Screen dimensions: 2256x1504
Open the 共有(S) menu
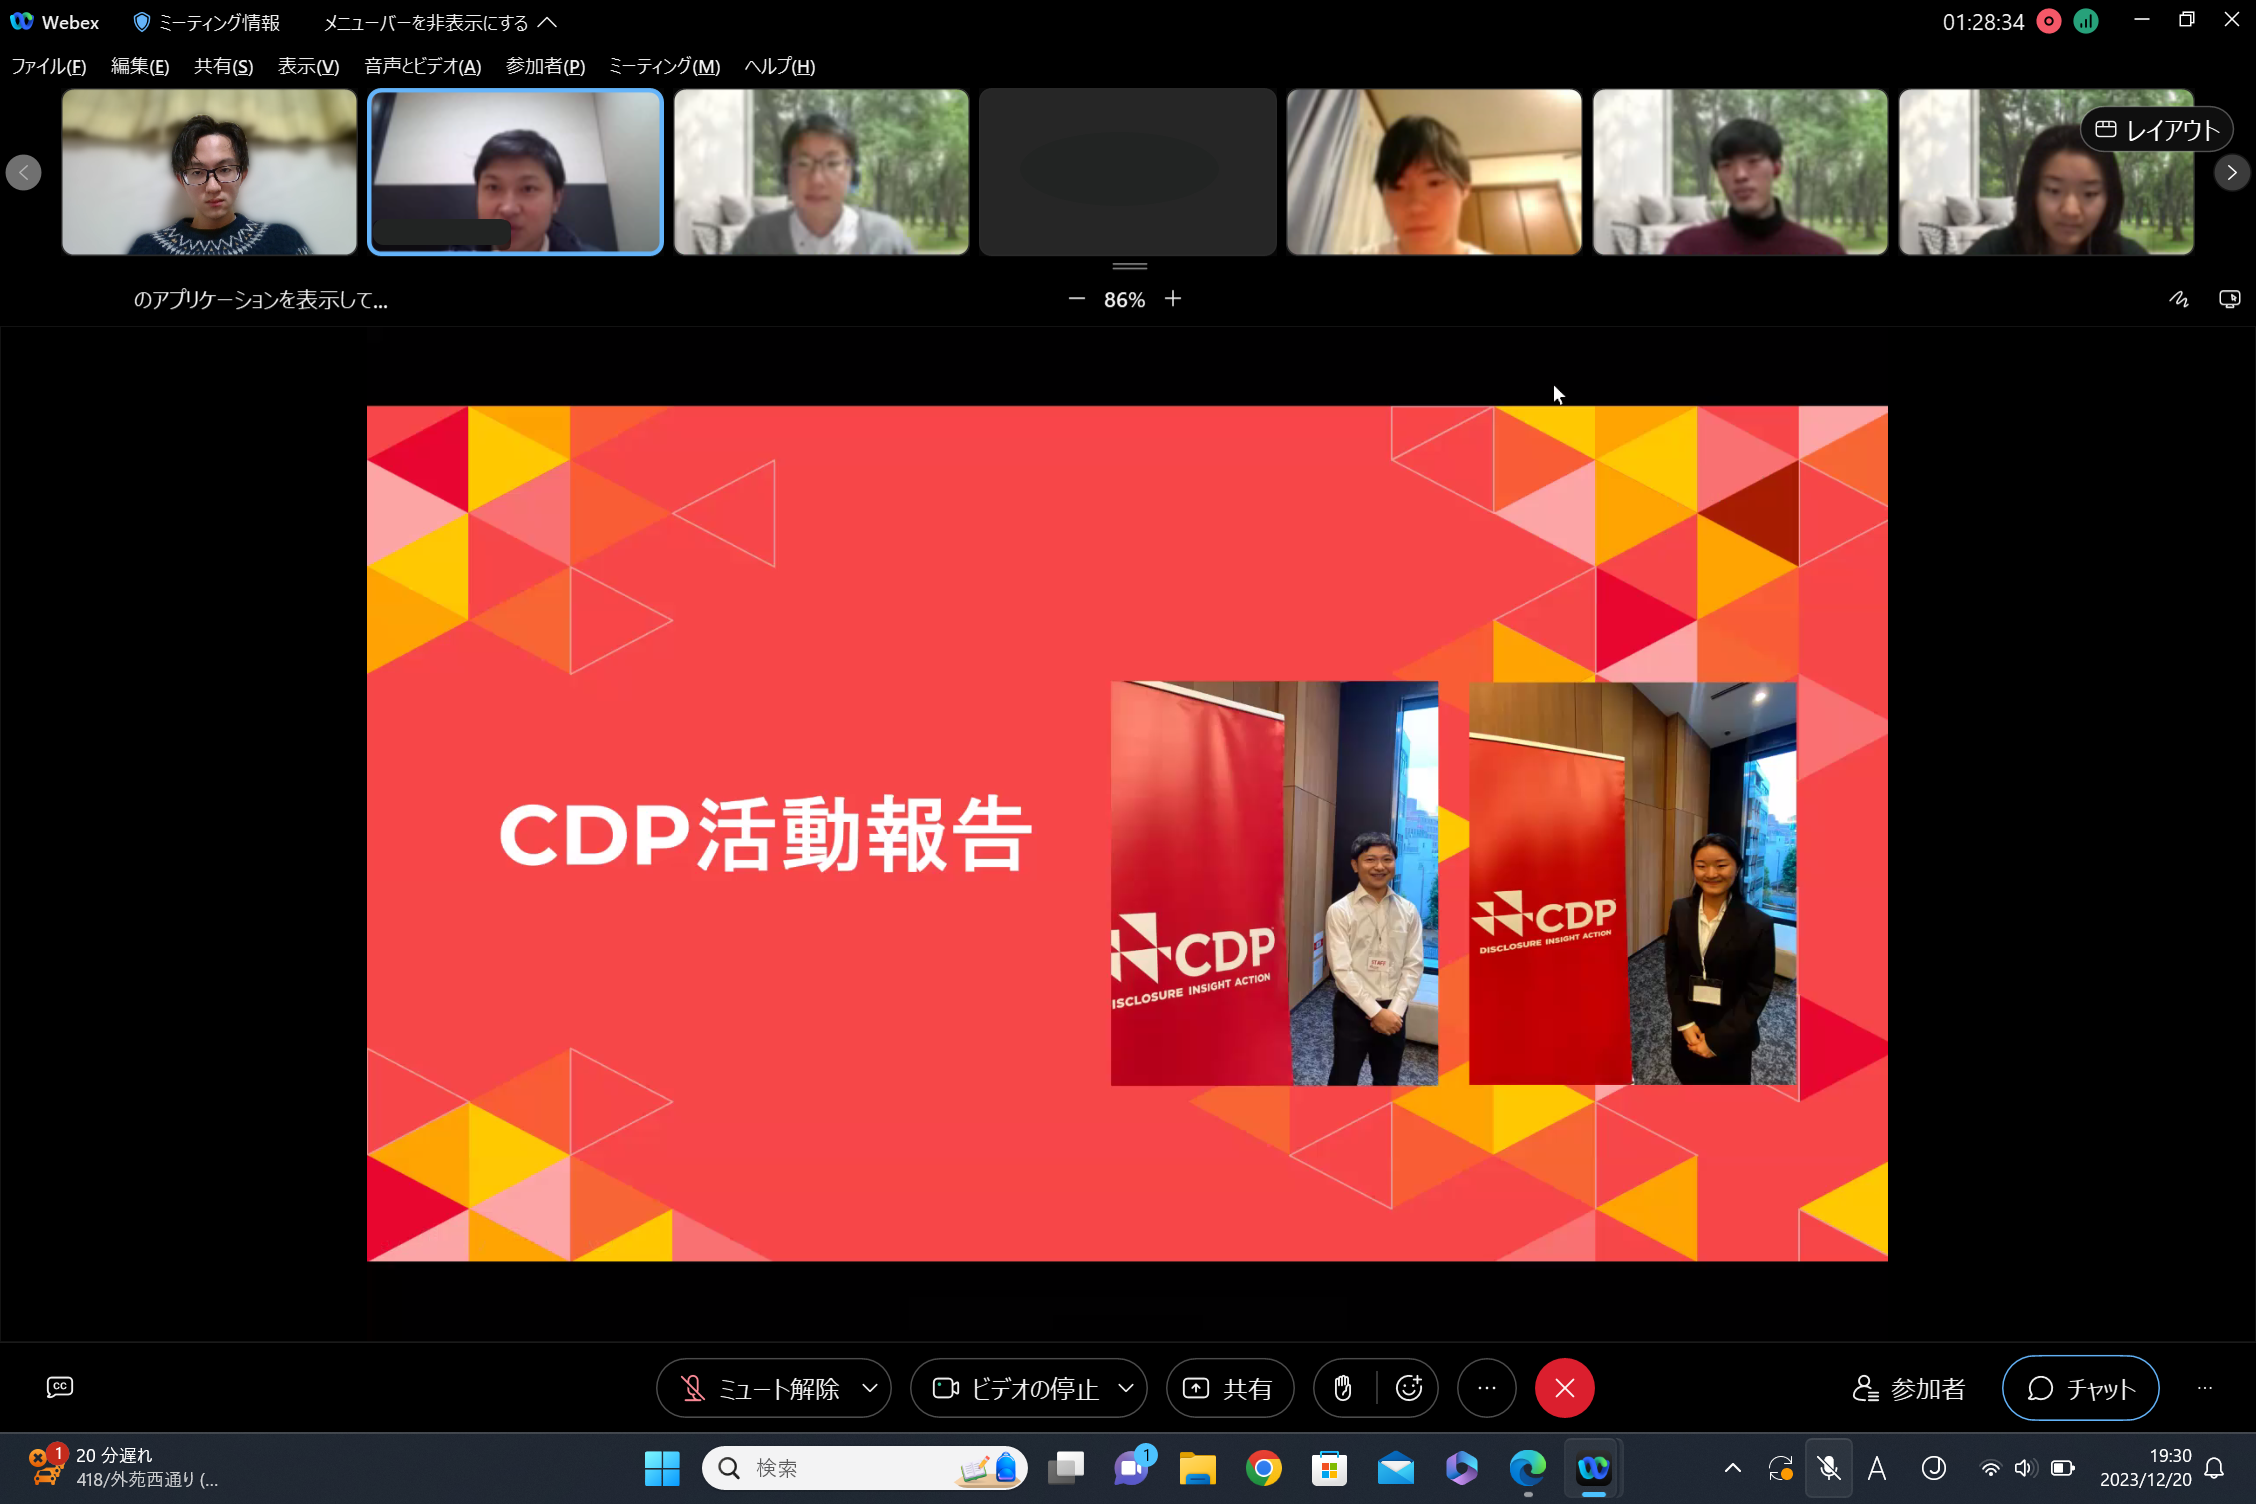pos(223,66)
